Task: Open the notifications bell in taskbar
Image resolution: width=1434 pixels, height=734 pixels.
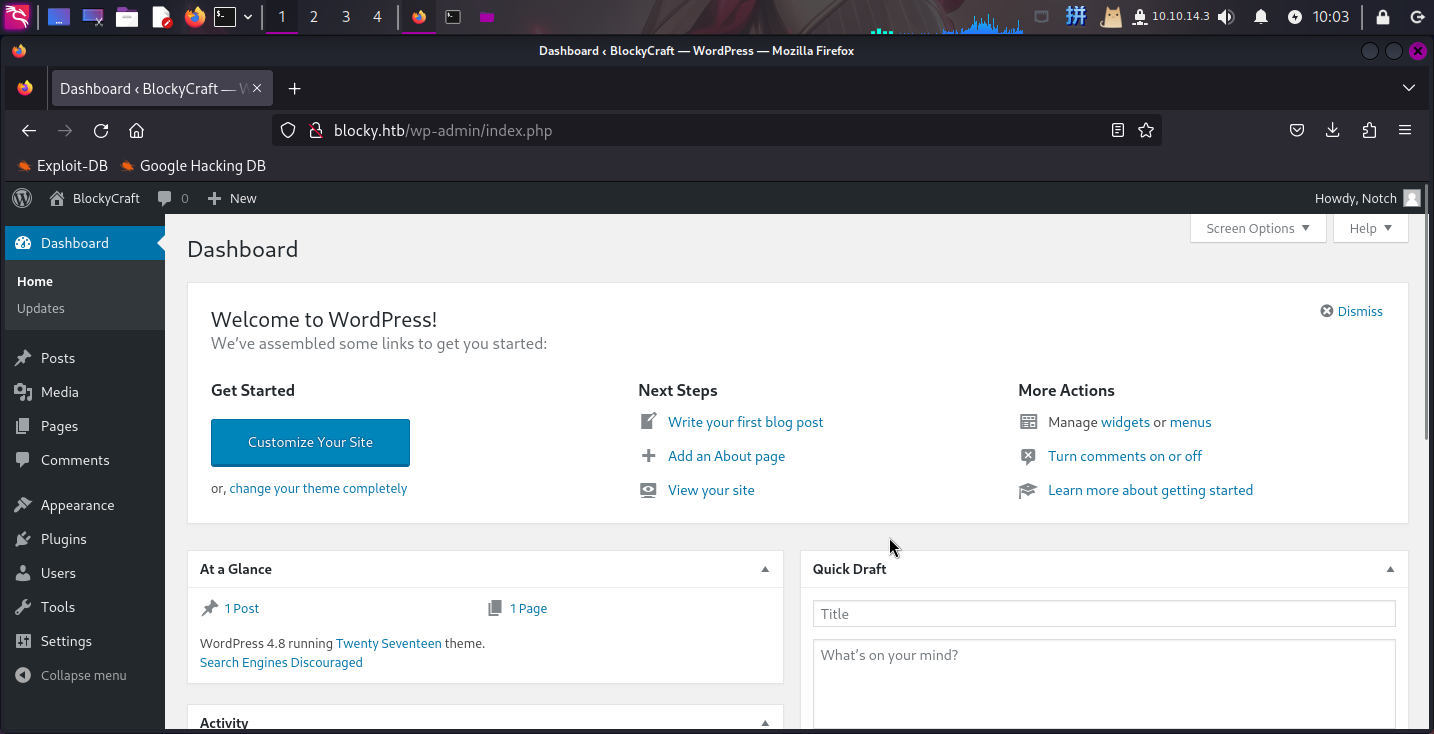Action: [x=1261, y=17]
